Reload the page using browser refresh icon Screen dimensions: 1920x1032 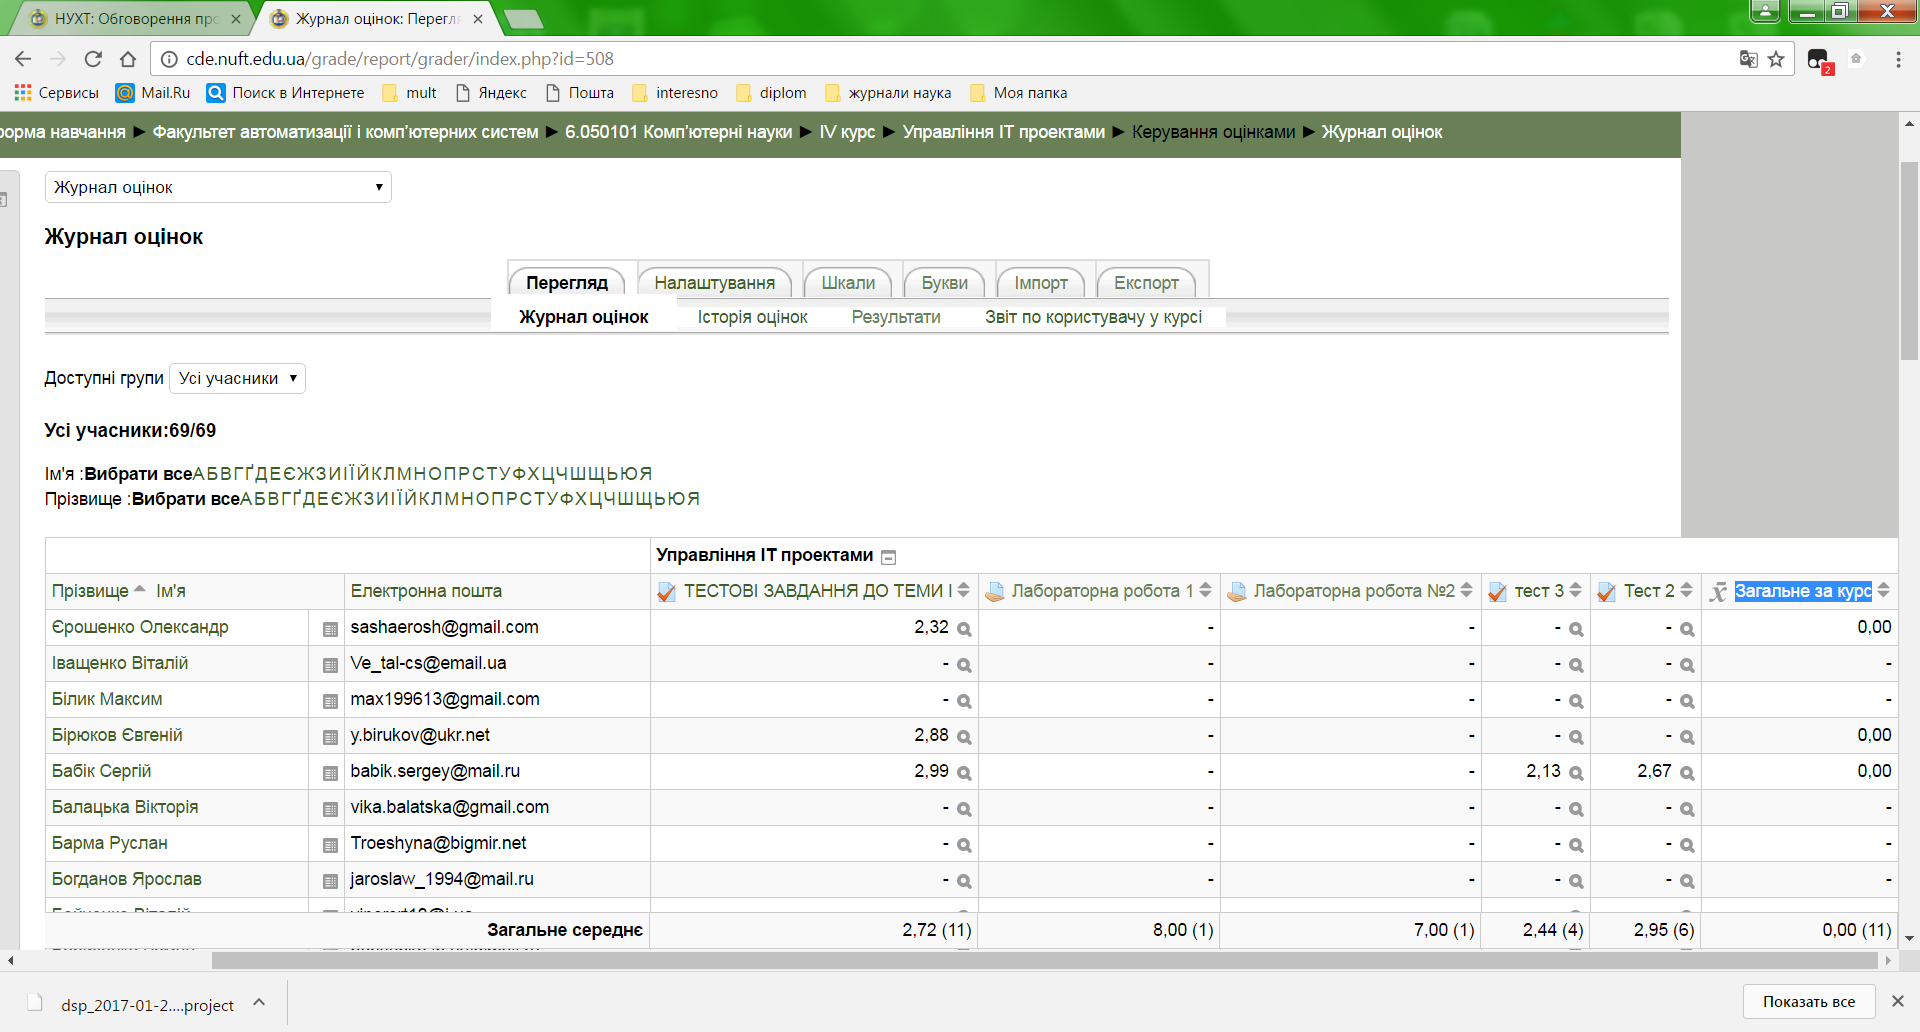point(93,59)
